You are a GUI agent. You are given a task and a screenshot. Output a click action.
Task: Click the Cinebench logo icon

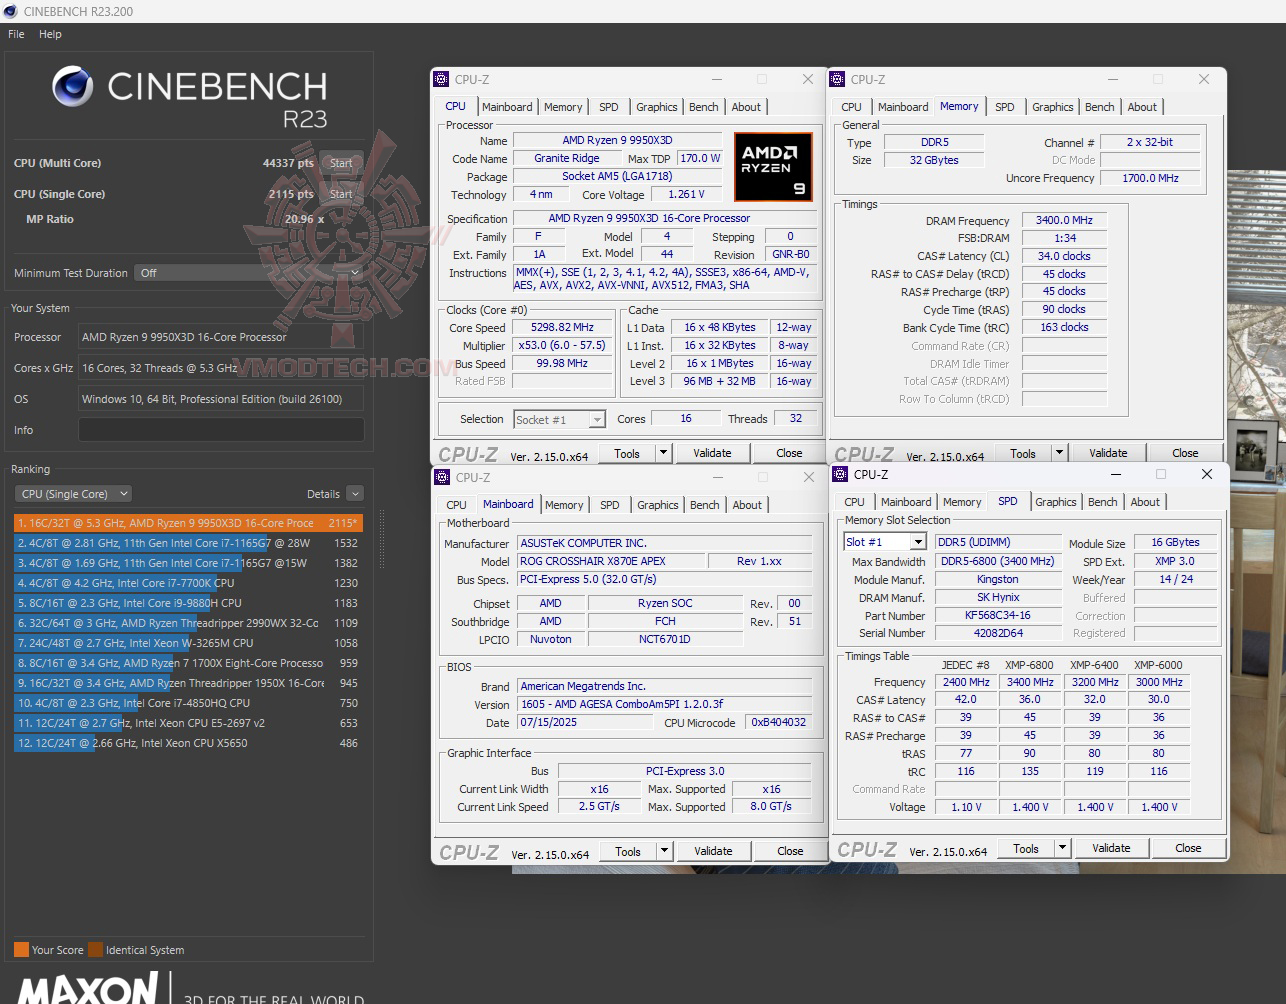[72, 87]
